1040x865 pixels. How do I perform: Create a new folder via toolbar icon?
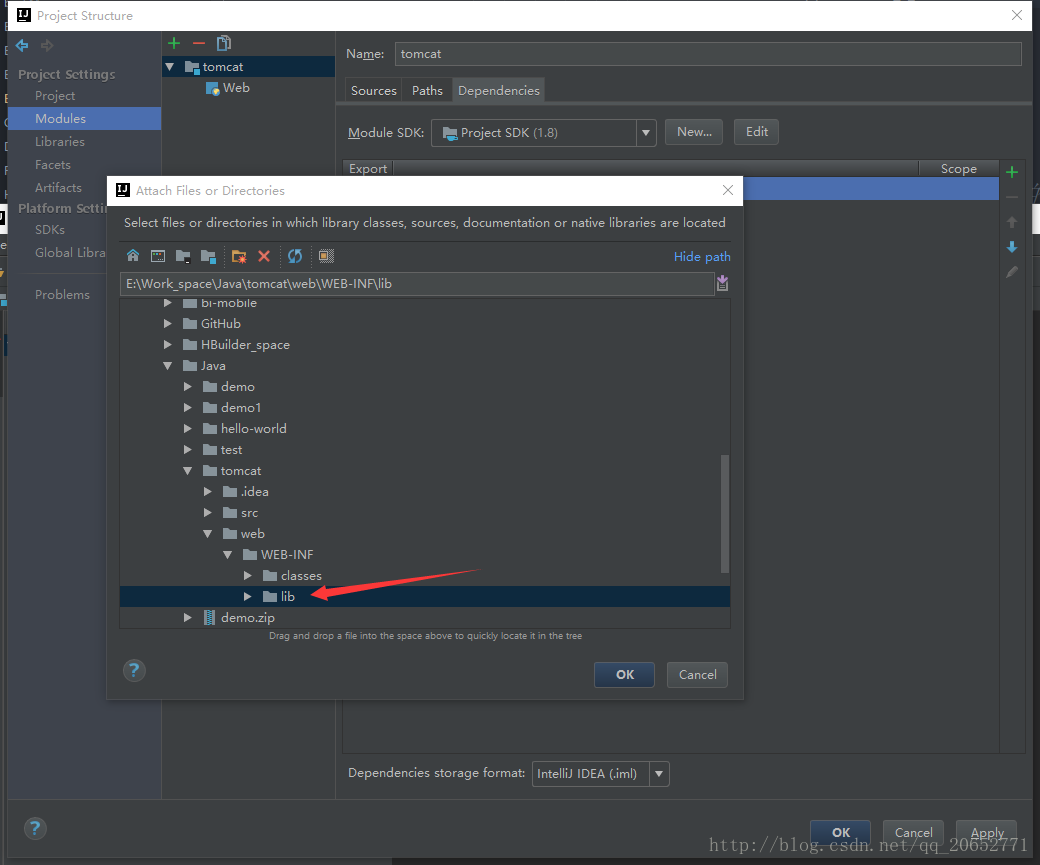[239, 256]
